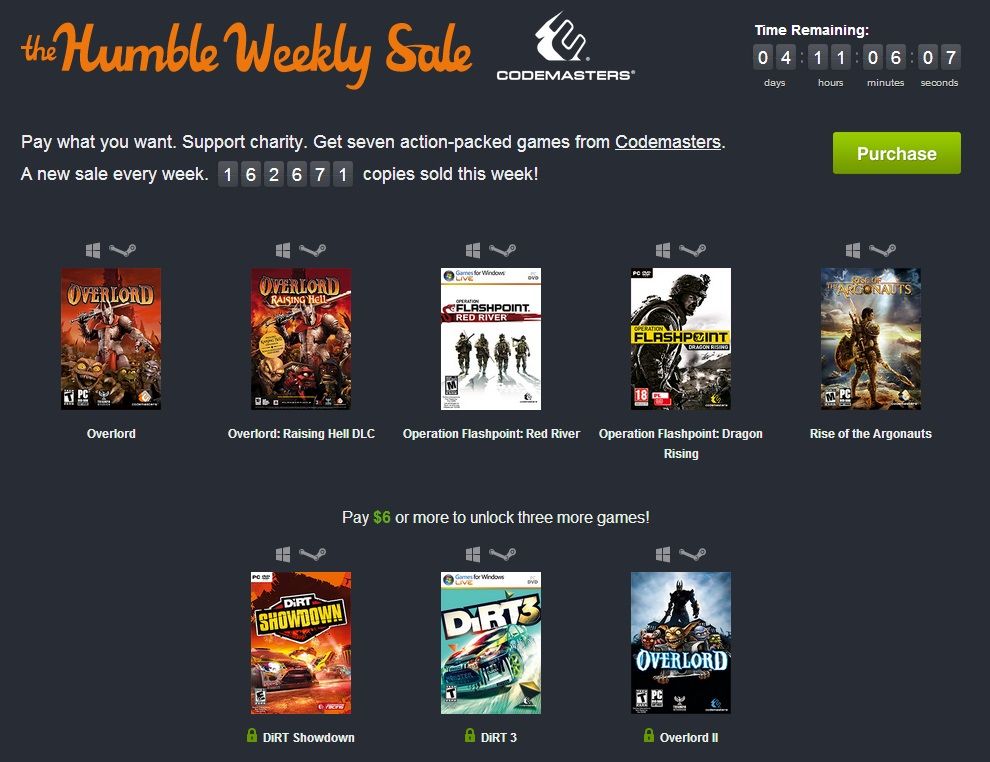Click the green lock icon beside DiRT 3
Image resolution: width=990 pixels, height=762 pixels.
[x=470, y=735]
